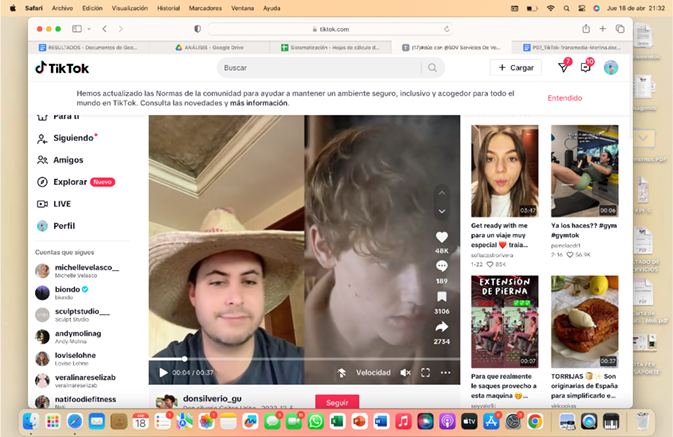Viewport: 673px width, 437px height.
Task: Dismiss the notice by clicking Entendido
Action: tap(564, 98)
